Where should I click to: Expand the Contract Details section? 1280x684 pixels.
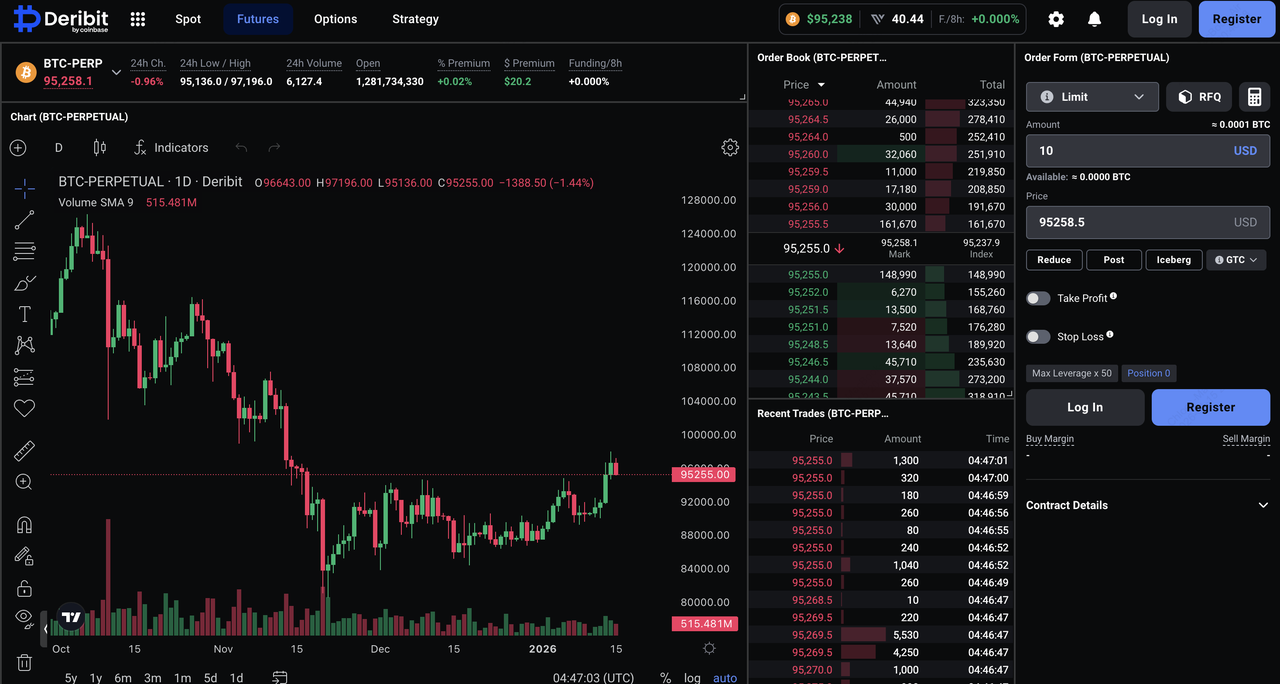point(1147,505)
